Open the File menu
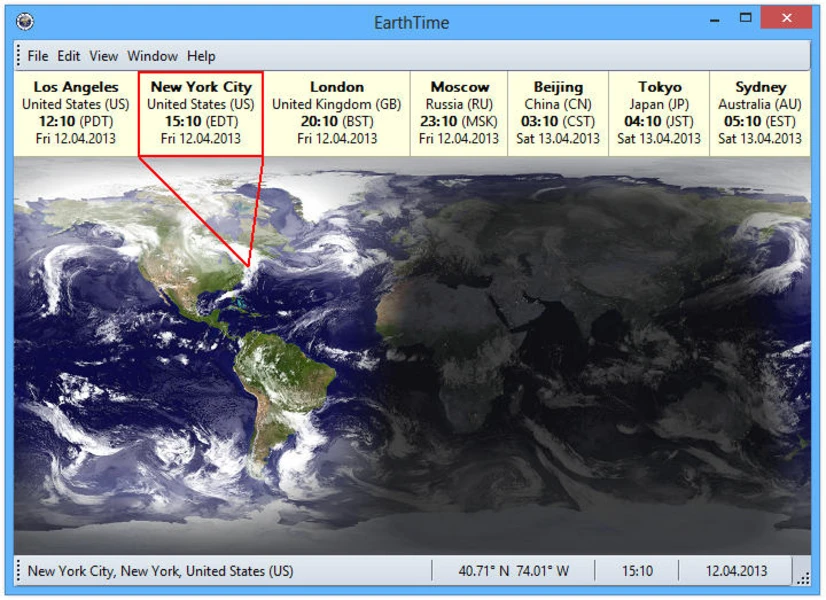This screenshot has width=826, height=600. pyautogui.click(x=38, y=56)
